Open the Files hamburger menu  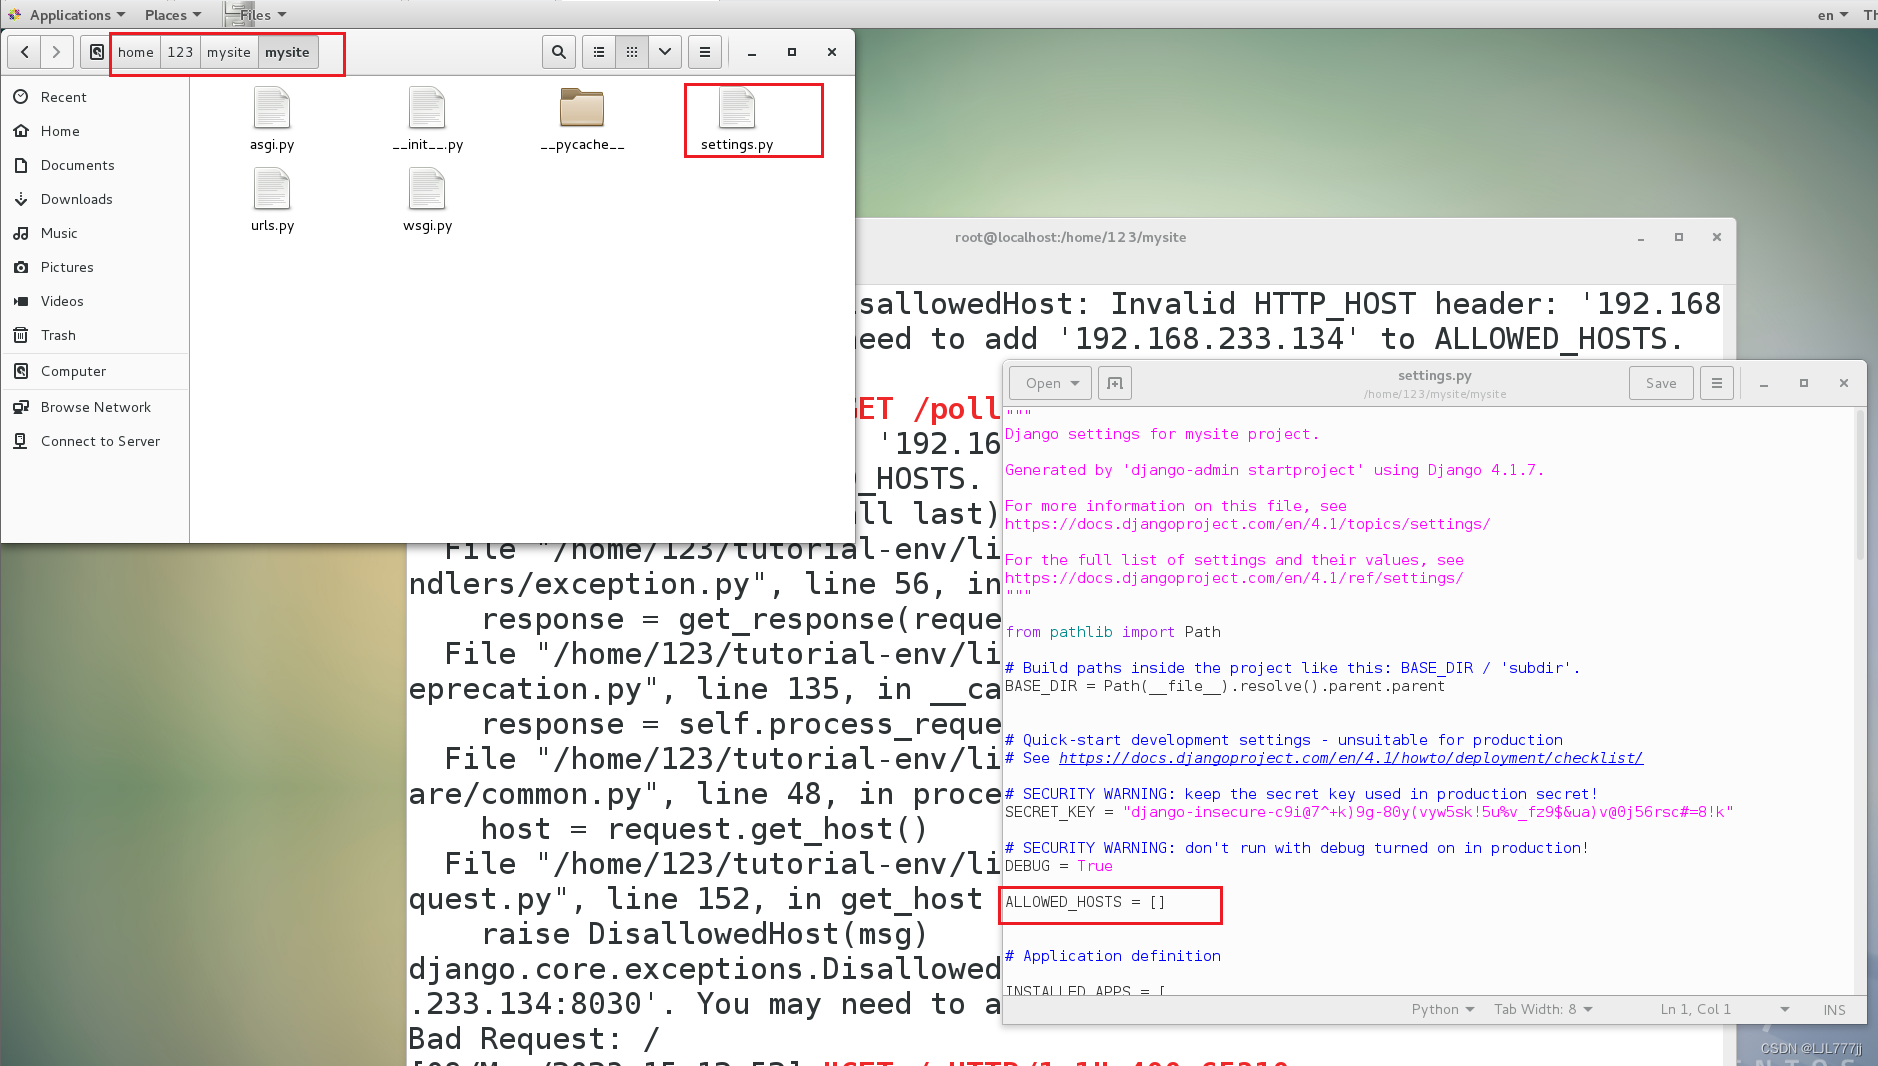coord(705,51)
